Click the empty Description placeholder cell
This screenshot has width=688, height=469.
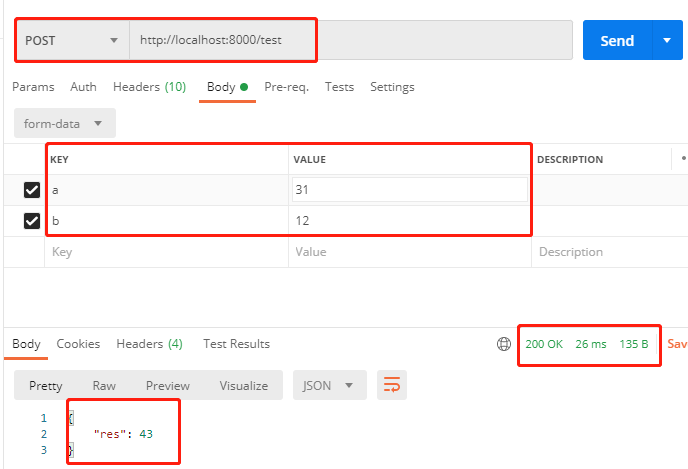(610, 252)
